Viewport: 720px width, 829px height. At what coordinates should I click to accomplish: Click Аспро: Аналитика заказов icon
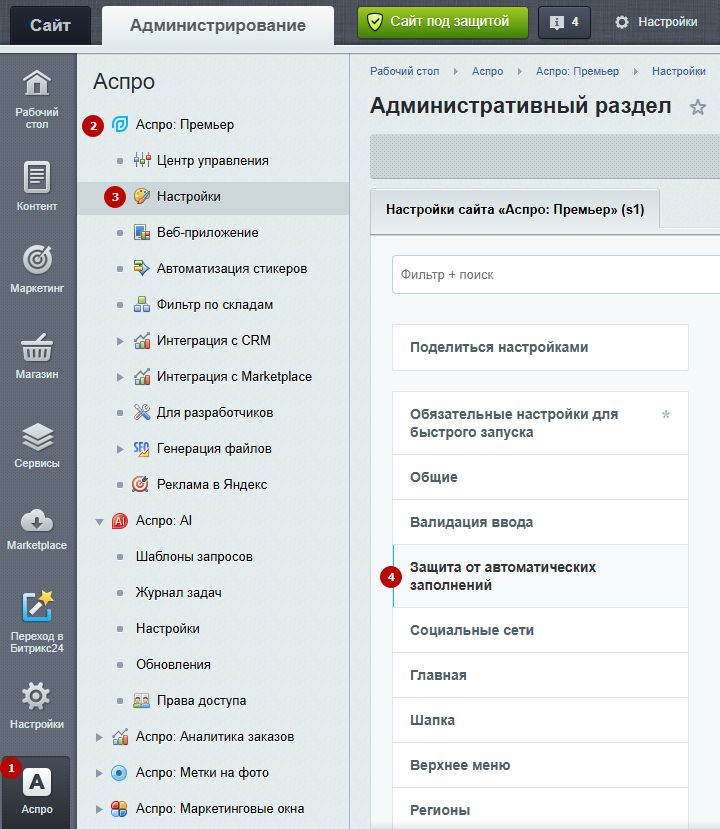(x=120, y=736)
